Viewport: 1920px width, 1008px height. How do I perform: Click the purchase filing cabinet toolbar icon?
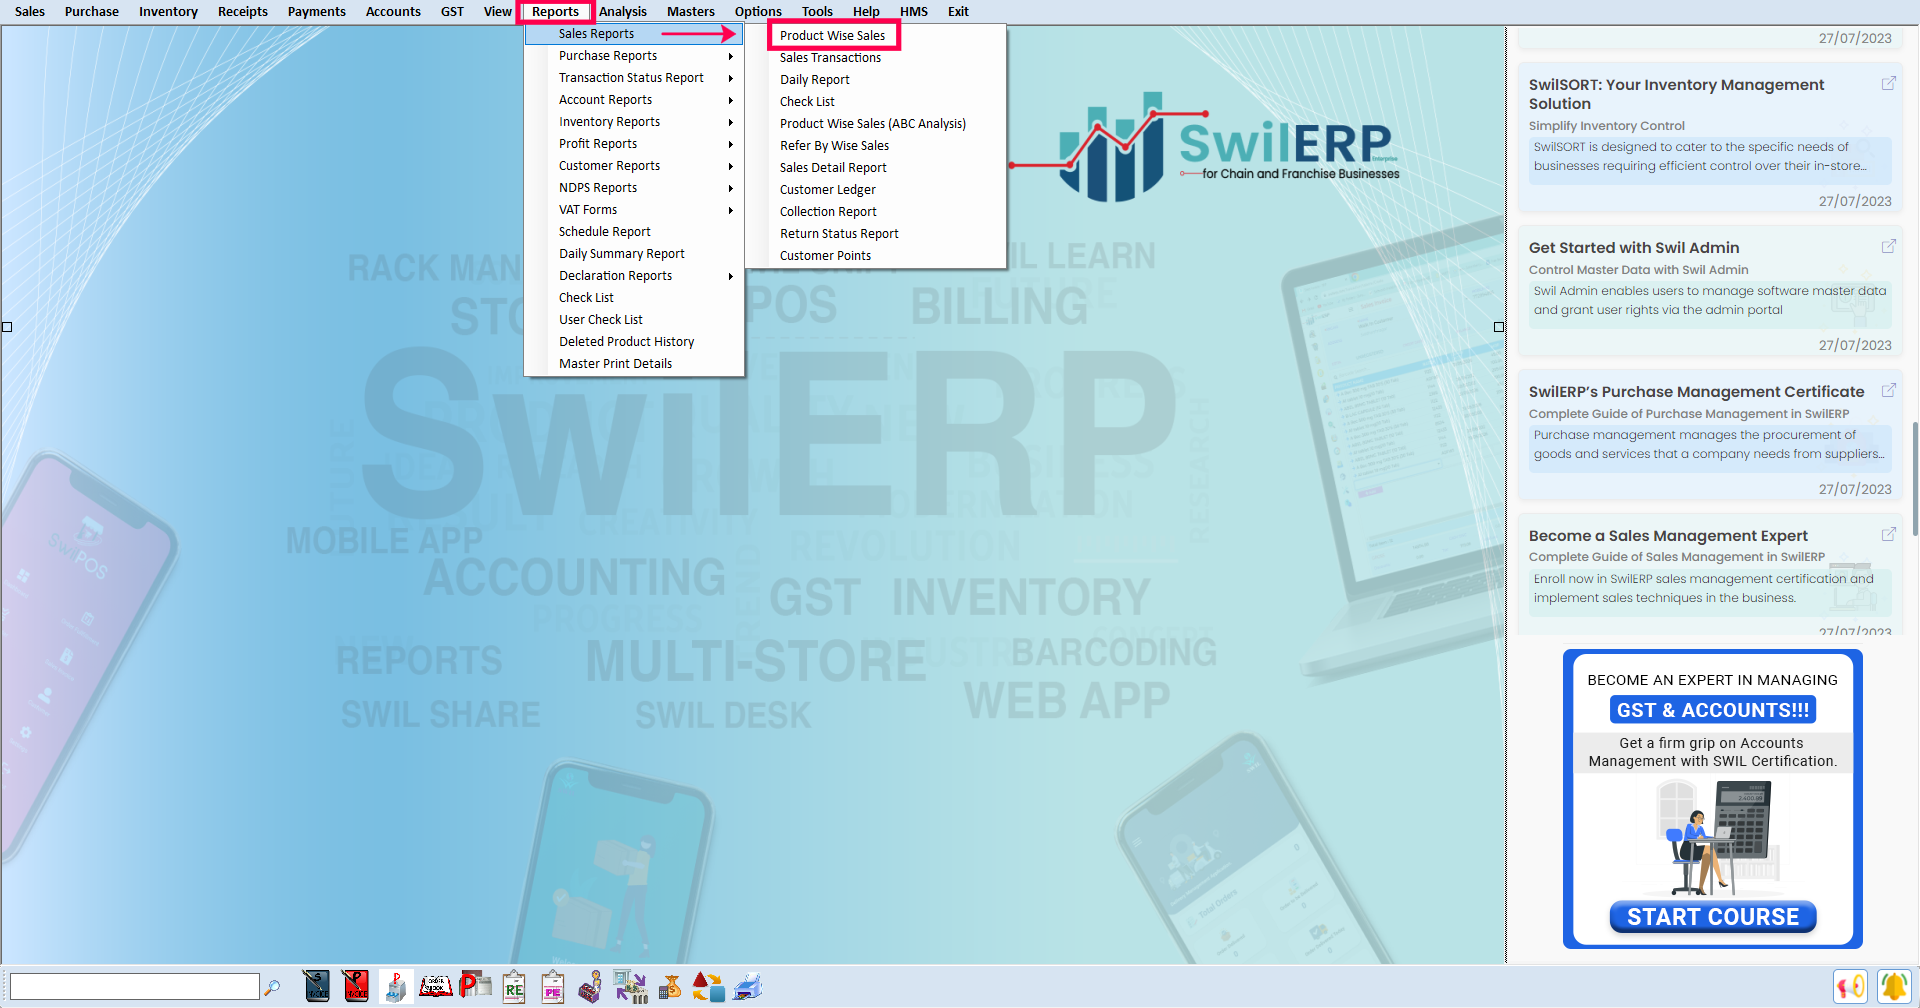[396, 986]
